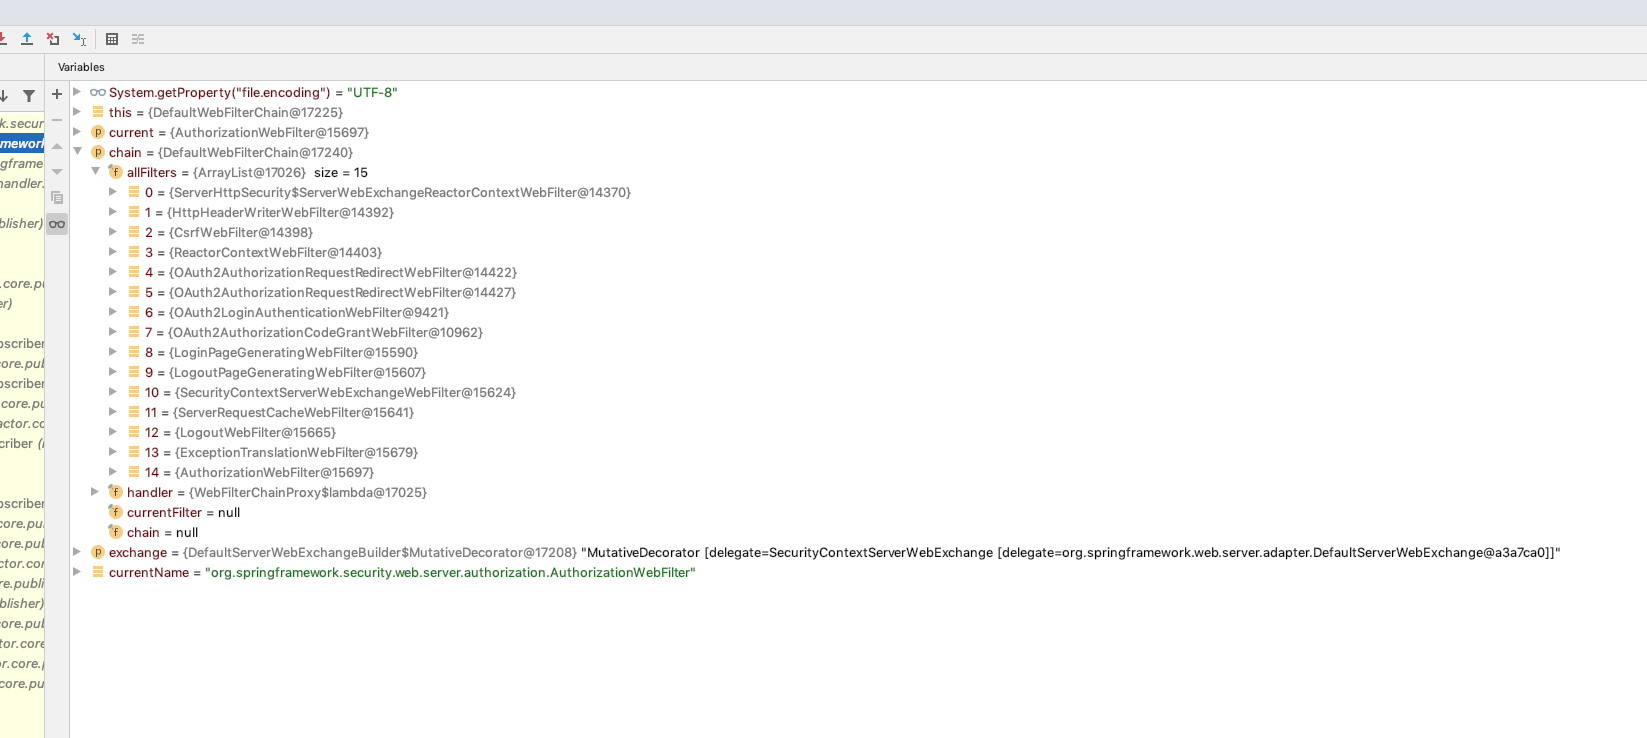1647x738 pixels.
Task: Click the funnel filter icon above frames
Action: (29, 96)
